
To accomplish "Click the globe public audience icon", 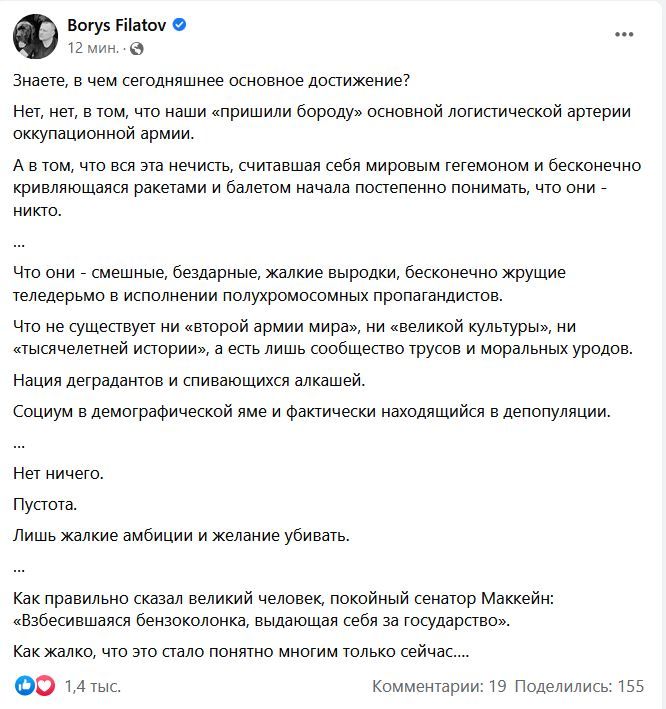I will (136, 47).
